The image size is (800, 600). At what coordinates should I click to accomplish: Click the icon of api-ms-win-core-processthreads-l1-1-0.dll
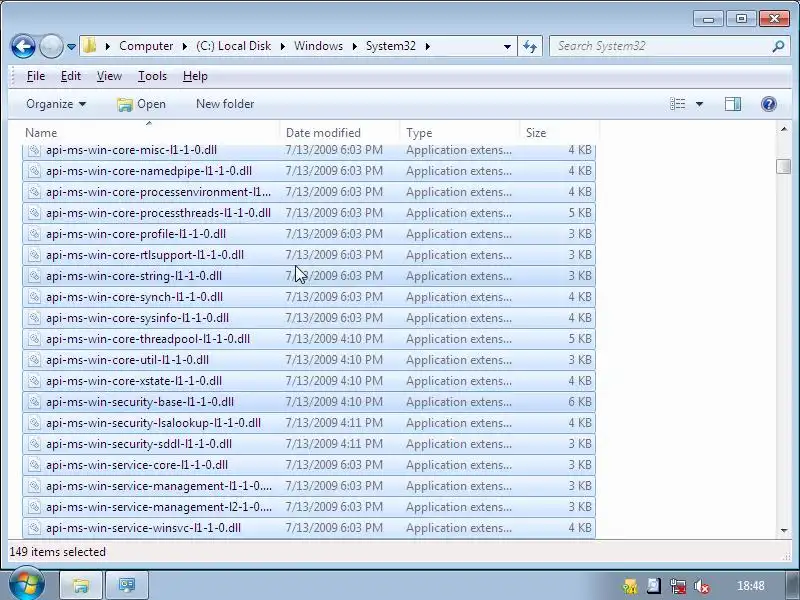[34, 213]
